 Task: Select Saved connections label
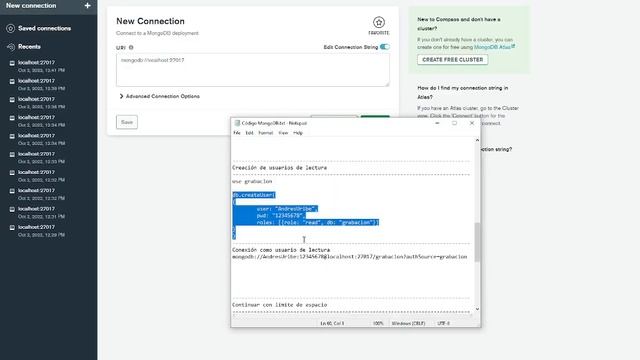coord(44,29)
